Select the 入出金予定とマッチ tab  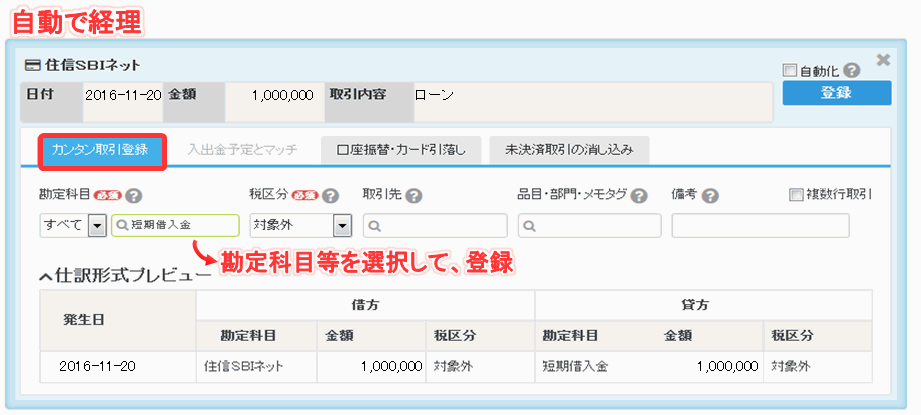point(243,150)
